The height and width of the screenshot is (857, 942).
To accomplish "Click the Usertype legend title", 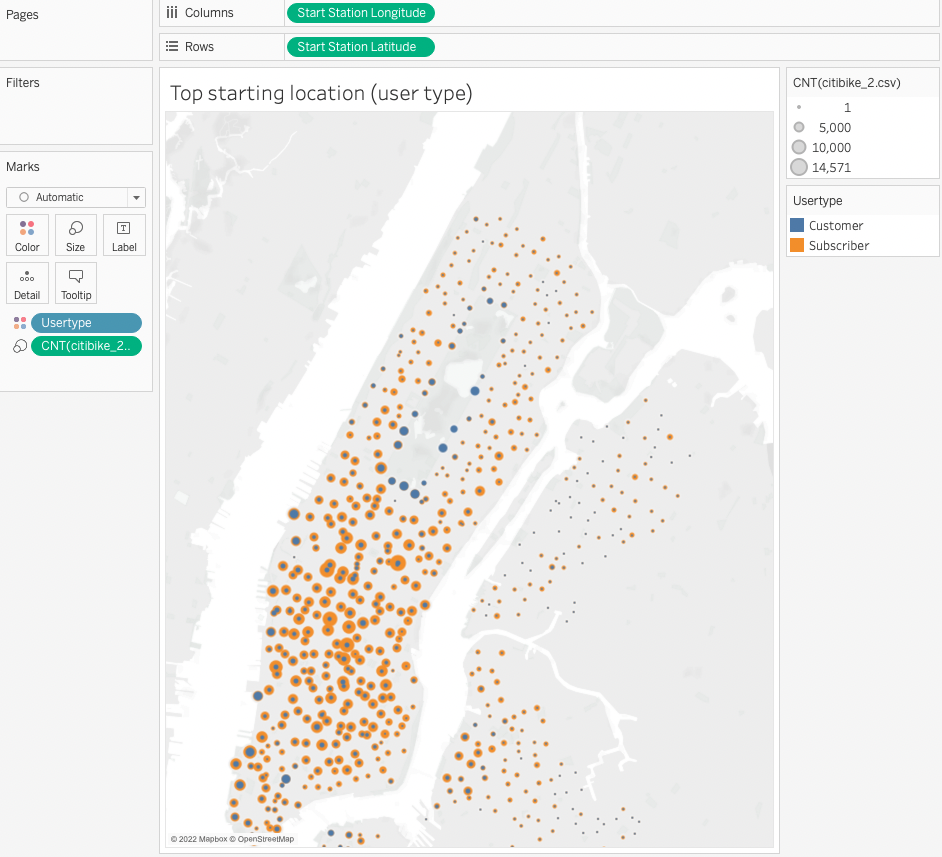I will pyautogui.click(x=818, y=201).
